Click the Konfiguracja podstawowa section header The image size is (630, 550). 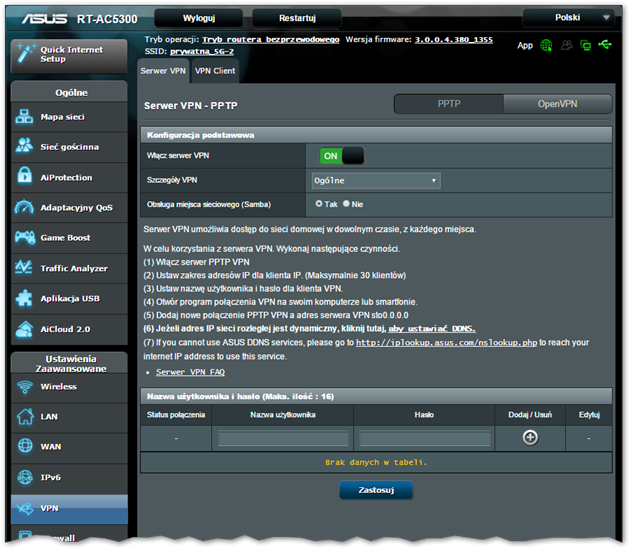pos(376,135)
